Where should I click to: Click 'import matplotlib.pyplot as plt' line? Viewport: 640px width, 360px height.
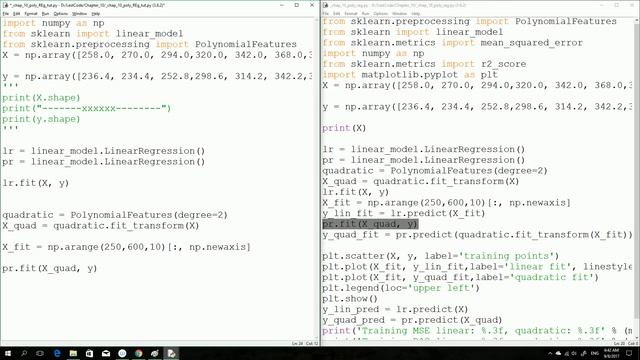pyautogui.click(x=410, y=75)
